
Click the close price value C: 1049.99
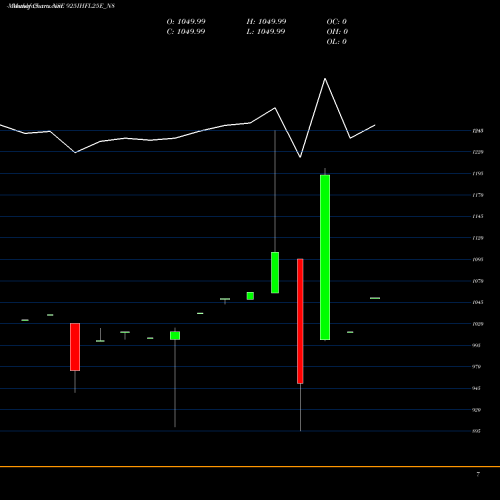click(186, 32)
